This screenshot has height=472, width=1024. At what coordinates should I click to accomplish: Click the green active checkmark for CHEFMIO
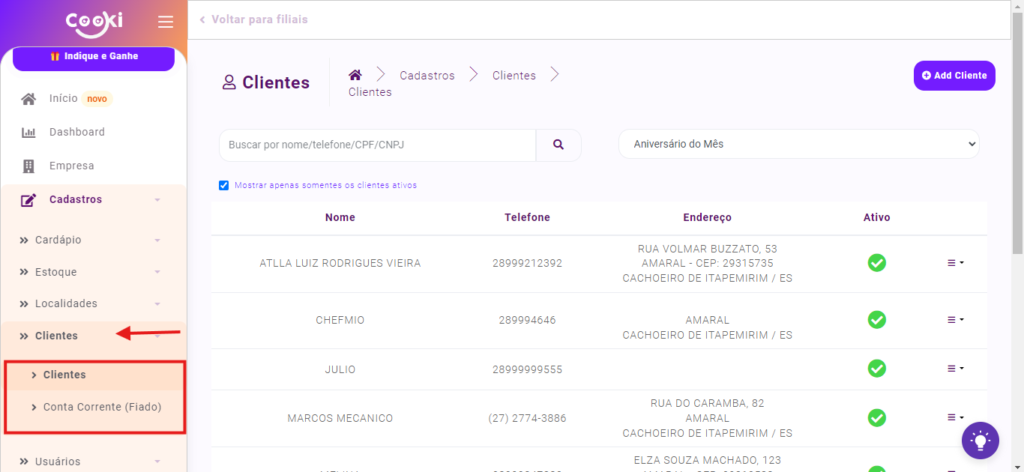pyautogui.click(x=876, y=320)
